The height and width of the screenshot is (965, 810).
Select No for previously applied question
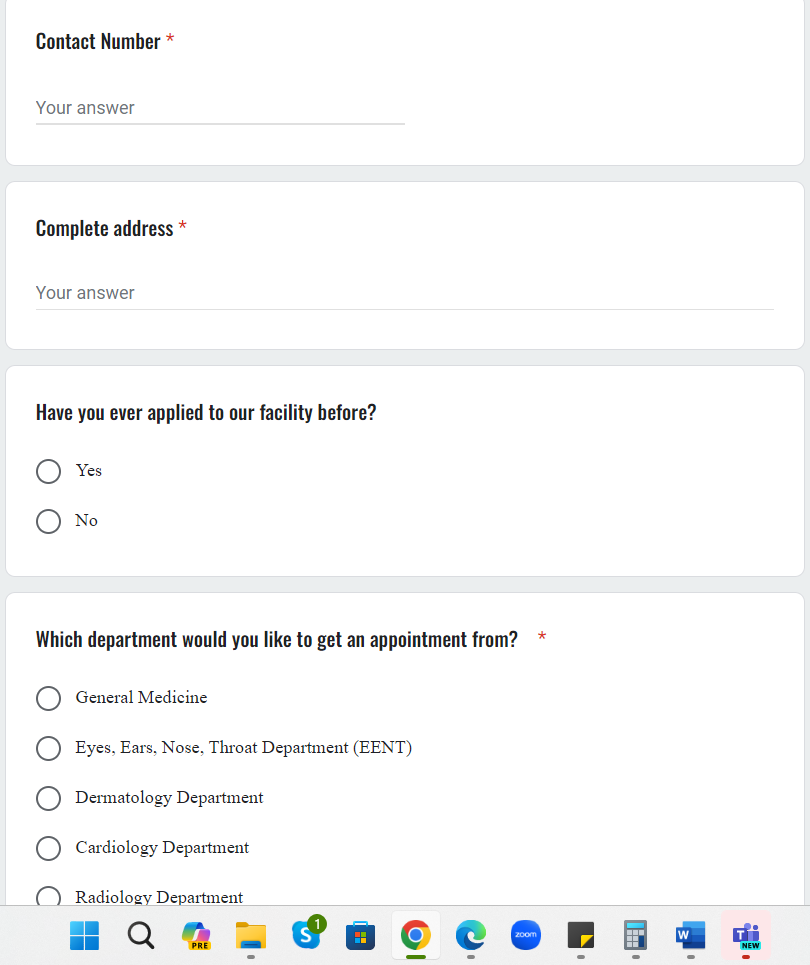tap(48, 521)
